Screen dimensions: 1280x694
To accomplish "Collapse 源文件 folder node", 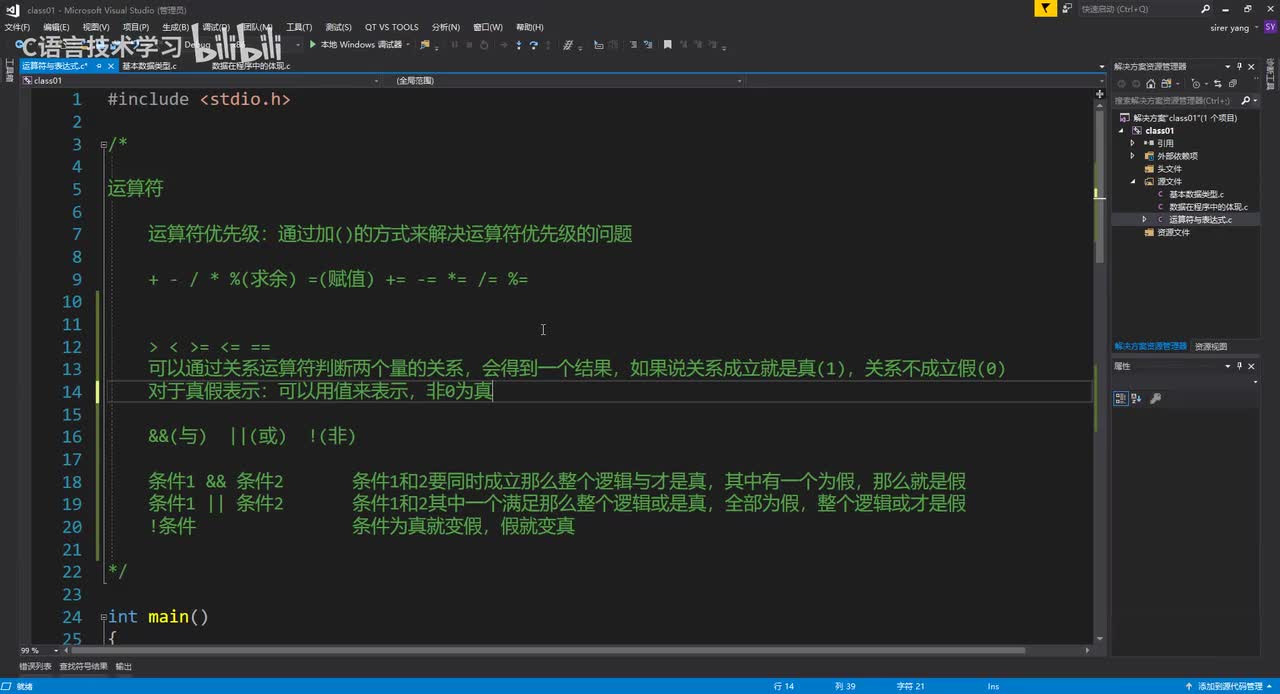I will click(x=1134, y=182).
